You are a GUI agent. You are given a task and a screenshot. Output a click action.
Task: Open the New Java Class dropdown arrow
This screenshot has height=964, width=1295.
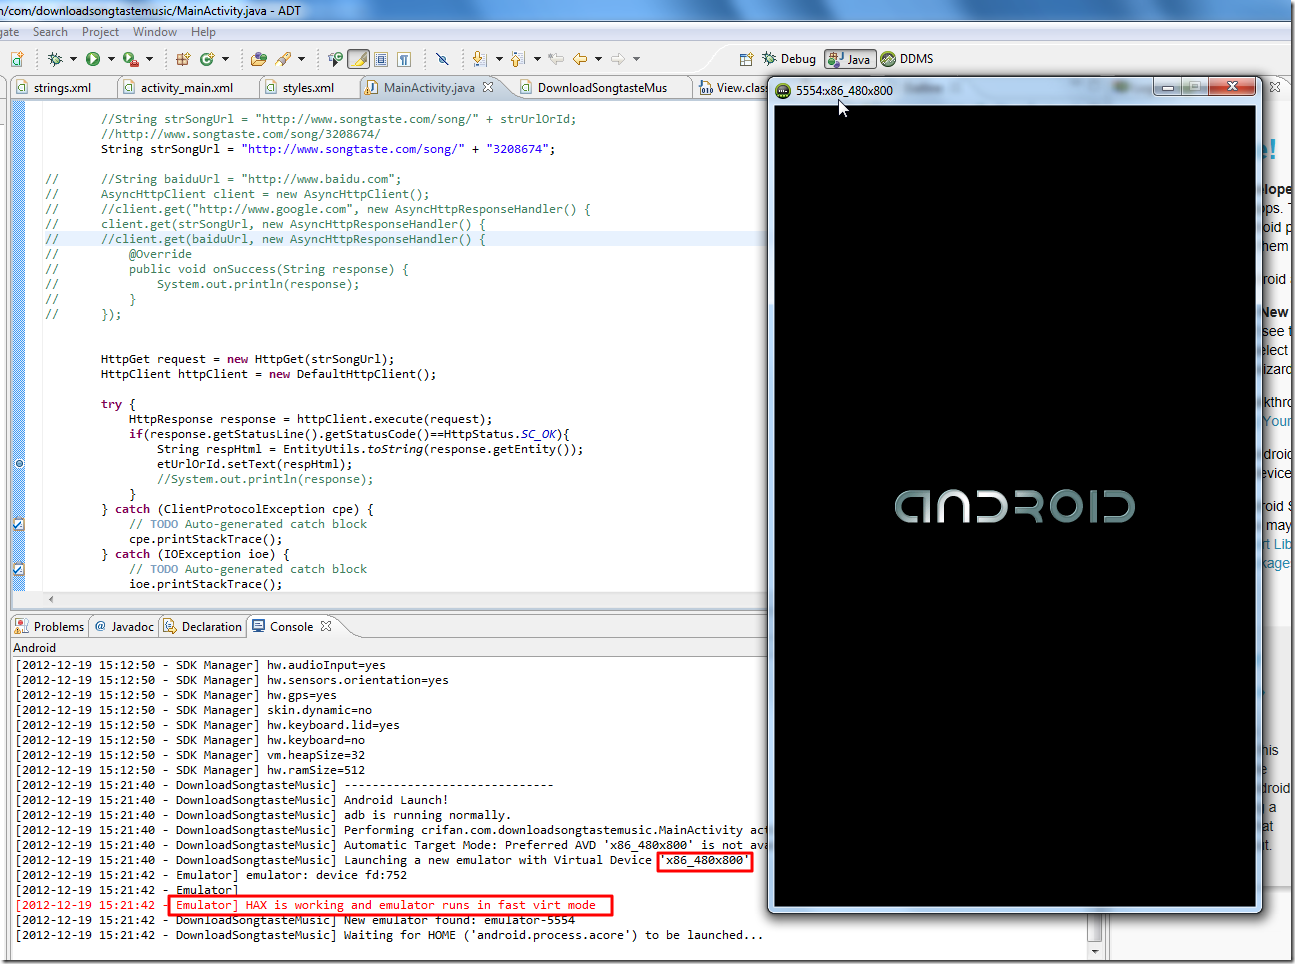225,59
